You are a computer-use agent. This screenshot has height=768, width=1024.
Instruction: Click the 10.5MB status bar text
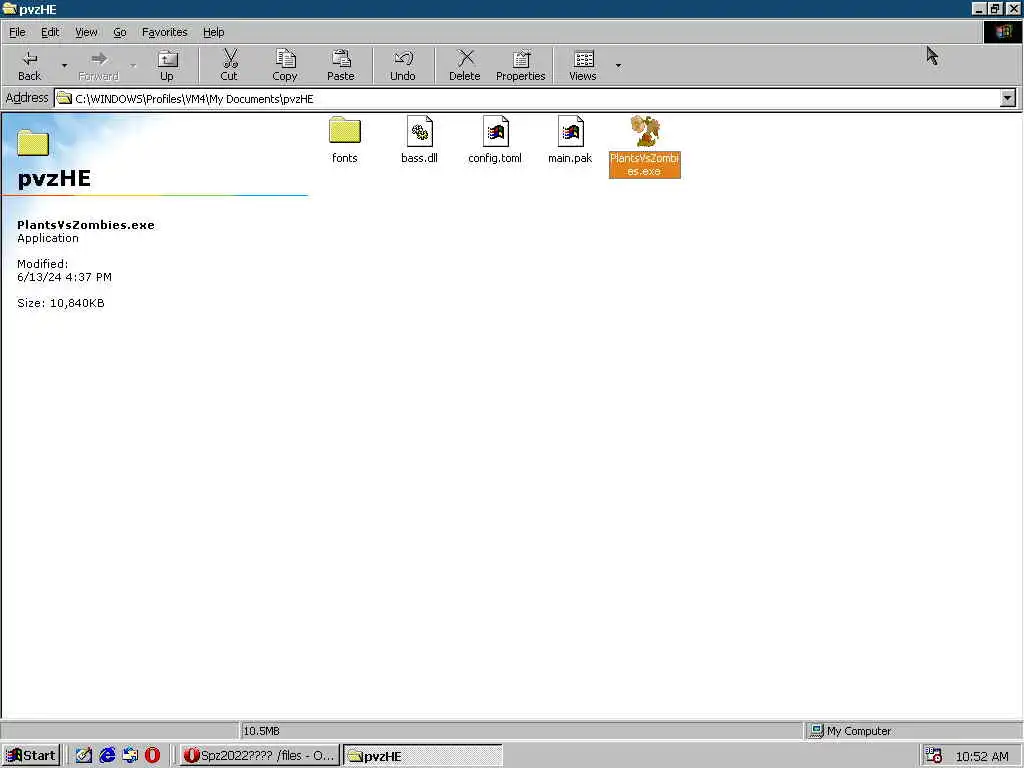[261, 731]
